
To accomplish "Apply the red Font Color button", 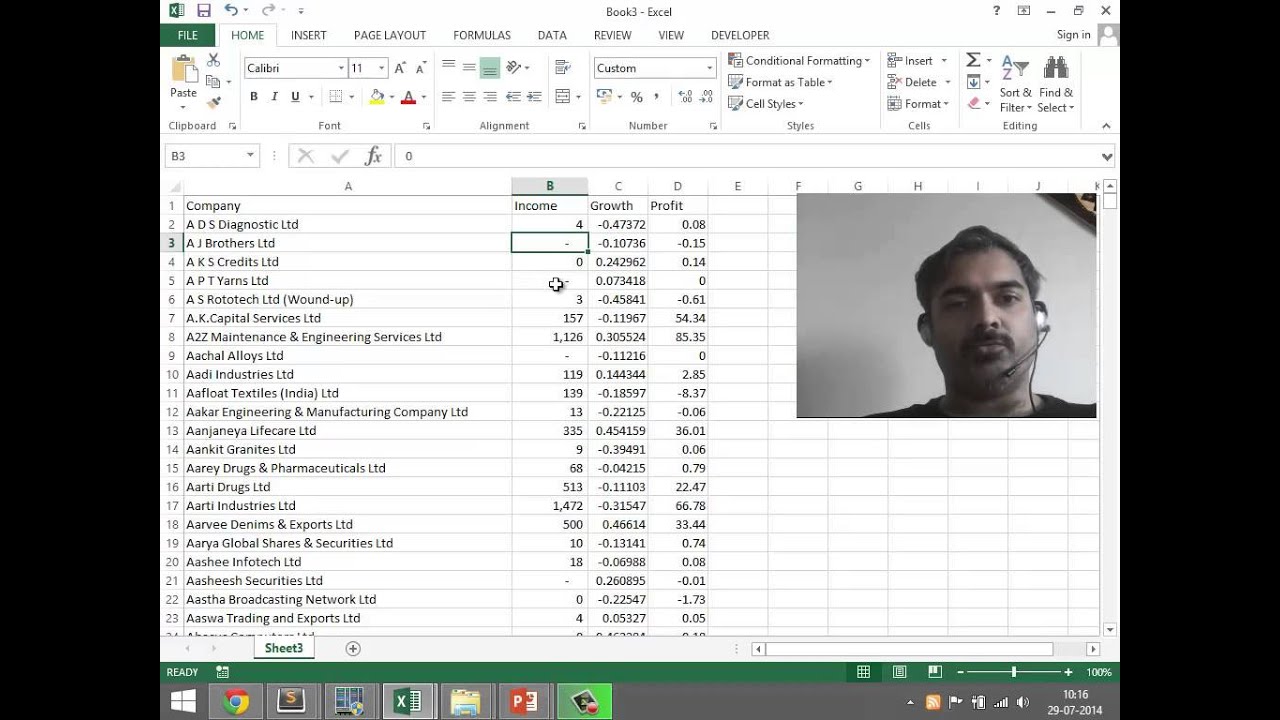I will point(408,97).
